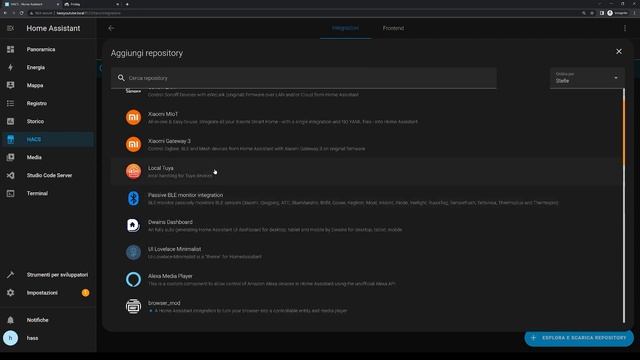Select the Xiaomi MIoT repository title

point(163,114)
